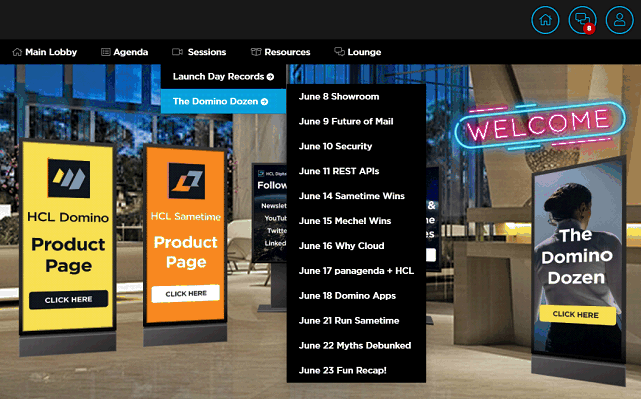Select June 17 panagenda + HCL
Image resolution: width=642 pixels, height=400 pixels.
pos(356,271)
